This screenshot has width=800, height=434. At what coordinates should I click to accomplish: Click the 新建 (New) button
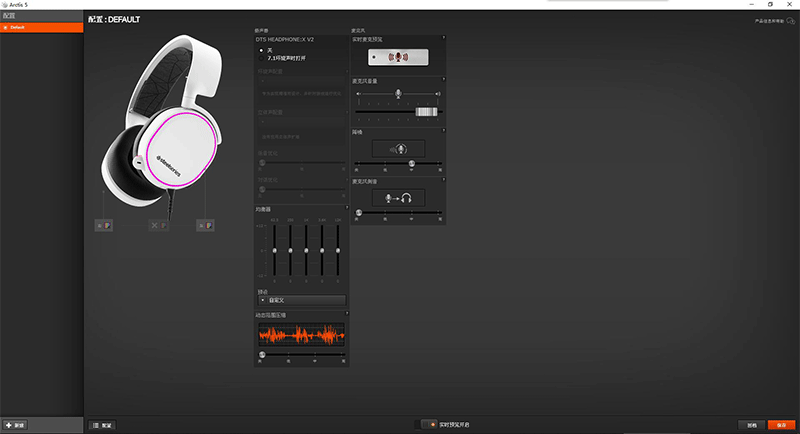[x=15, y=425]
